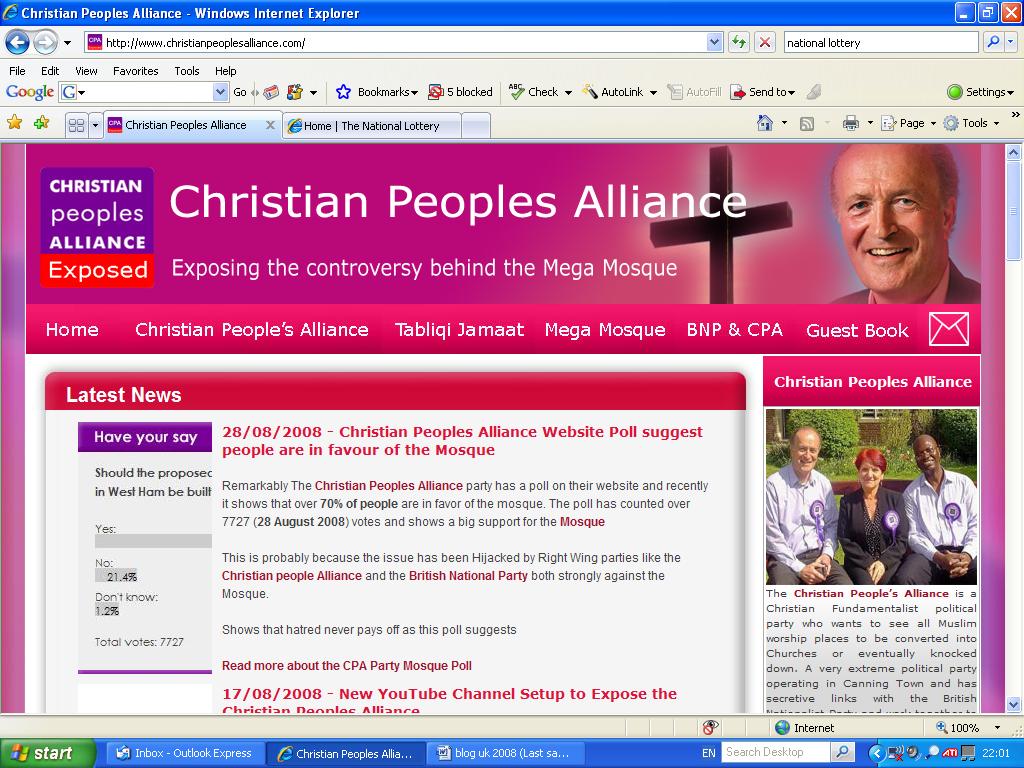This screenshot has height=768, width=1024.
Task: Open the Page menu dropdown
Action: pos(910,123)
